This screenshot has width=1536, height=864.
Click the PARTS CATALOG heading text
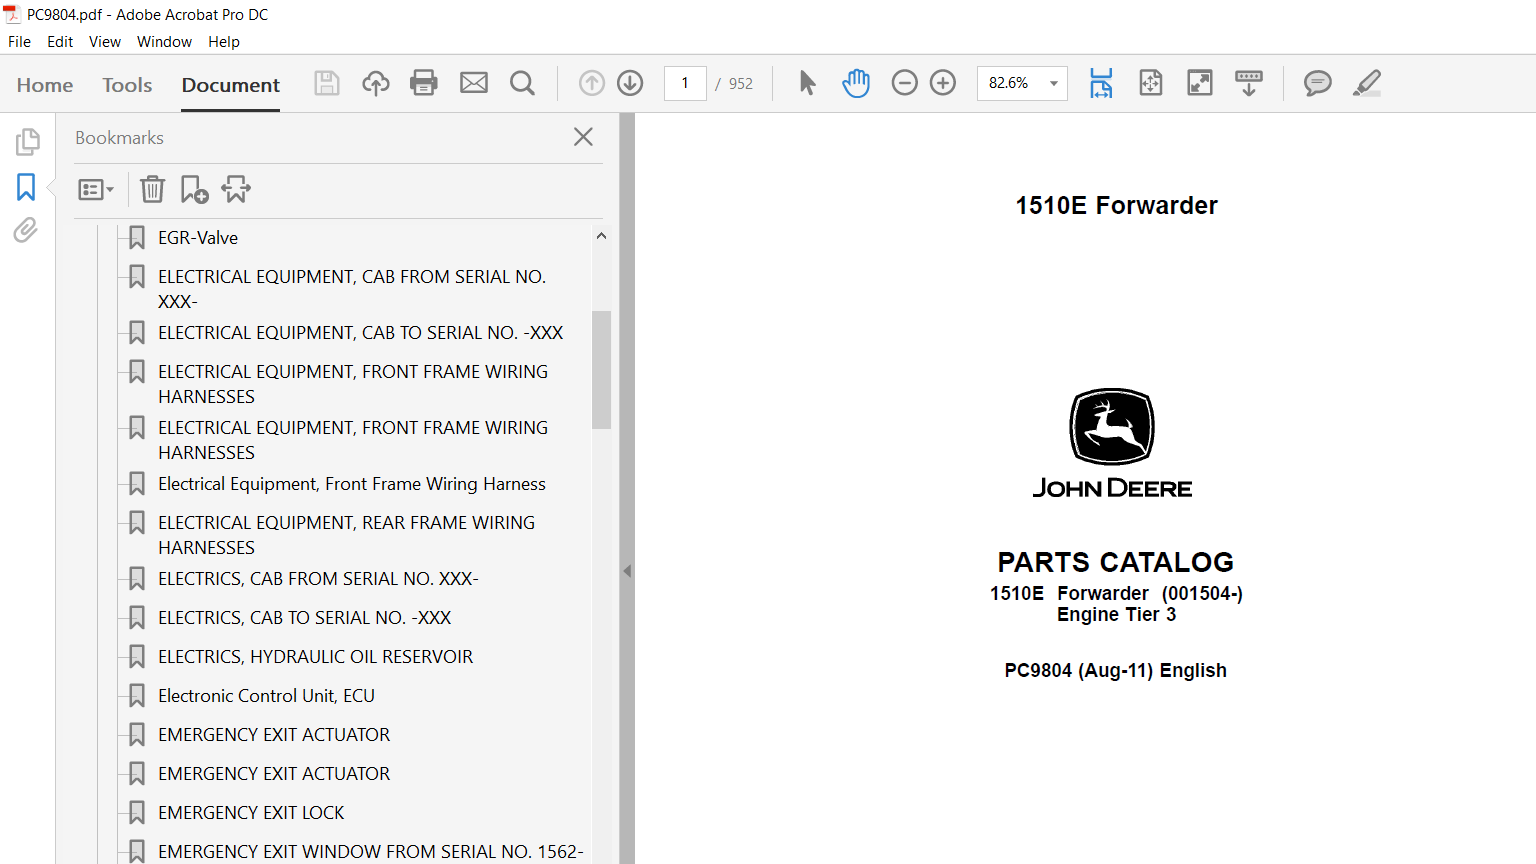1115,562
